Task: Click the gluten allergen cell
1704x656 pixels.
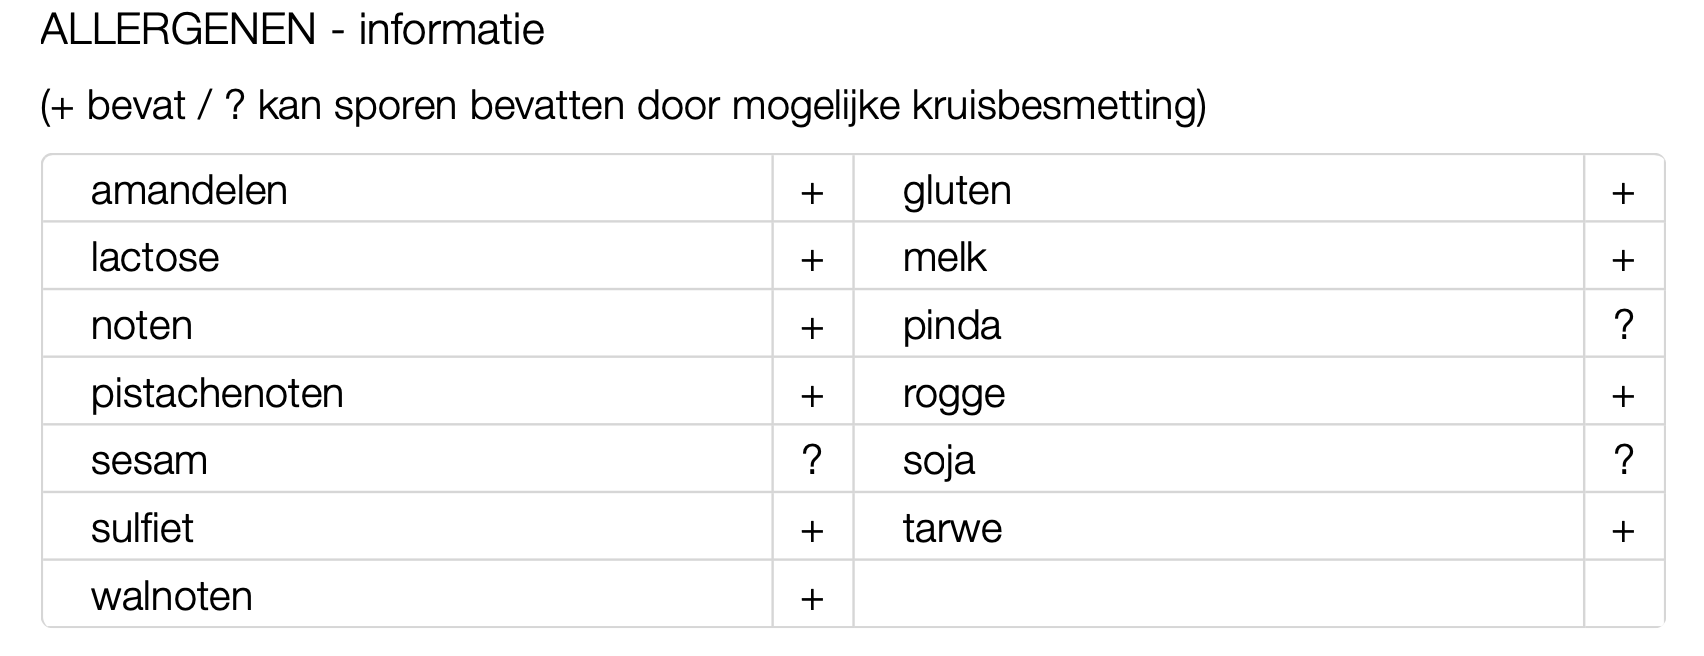Action: pyautogui.click(x=957, y=190)
